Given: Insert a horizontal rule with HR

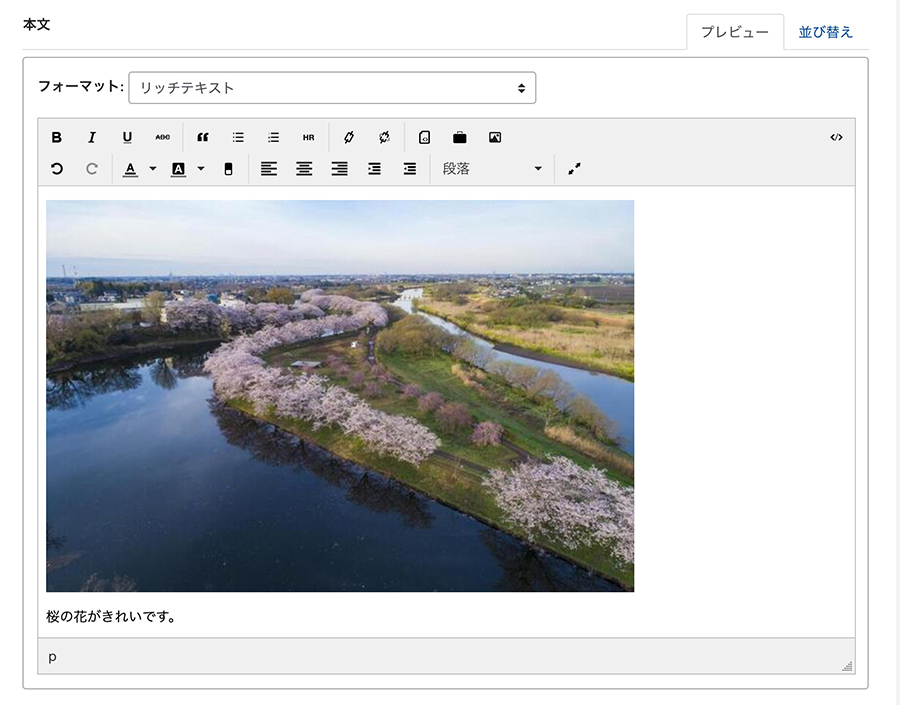Looking at the screenshot, I should (309, 137).
